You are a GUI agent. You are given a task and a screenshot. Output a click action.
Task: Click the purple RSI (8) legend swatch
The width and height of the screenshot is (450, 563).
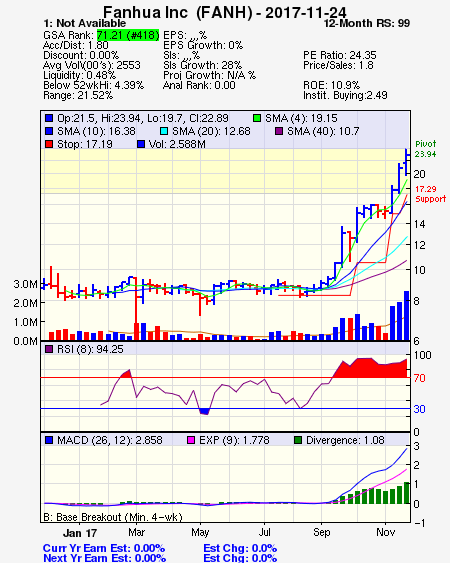point(49,349)
